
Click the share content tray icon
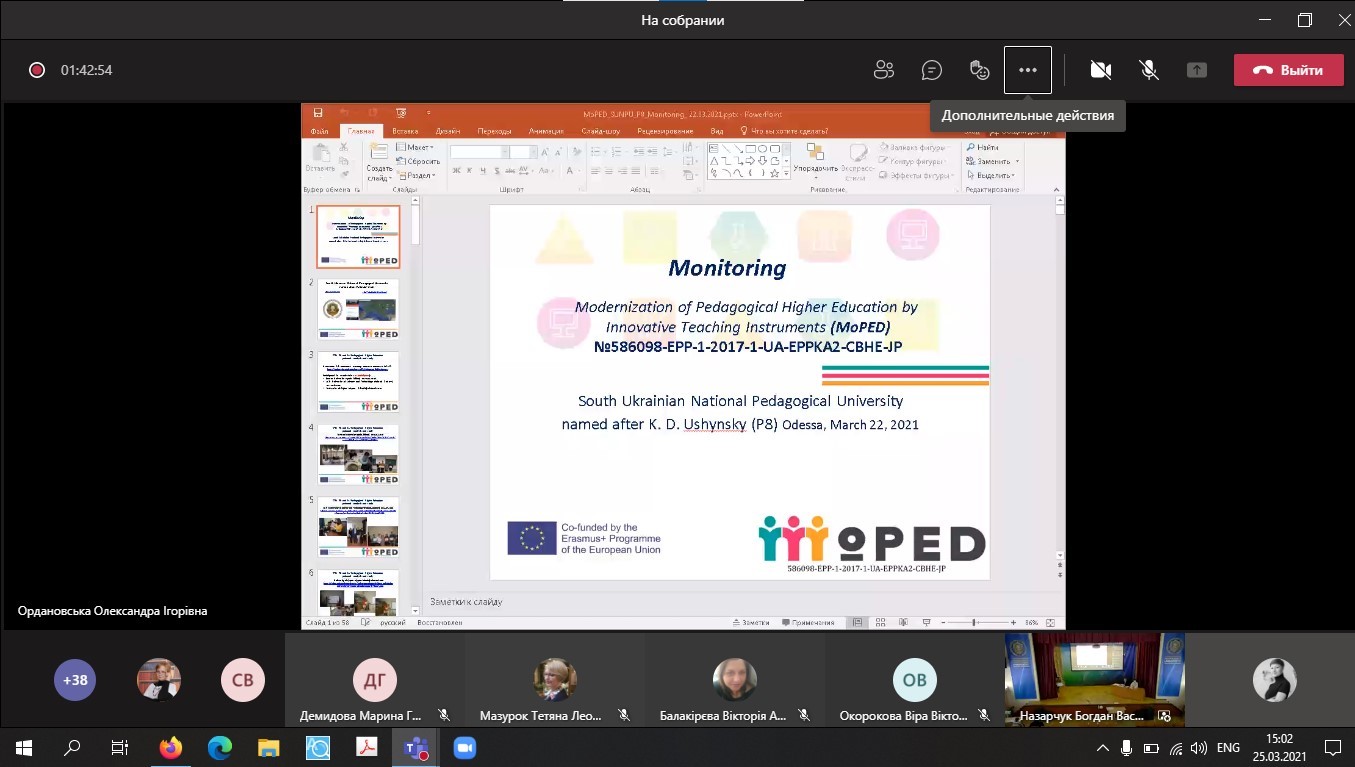point(1196,70)
